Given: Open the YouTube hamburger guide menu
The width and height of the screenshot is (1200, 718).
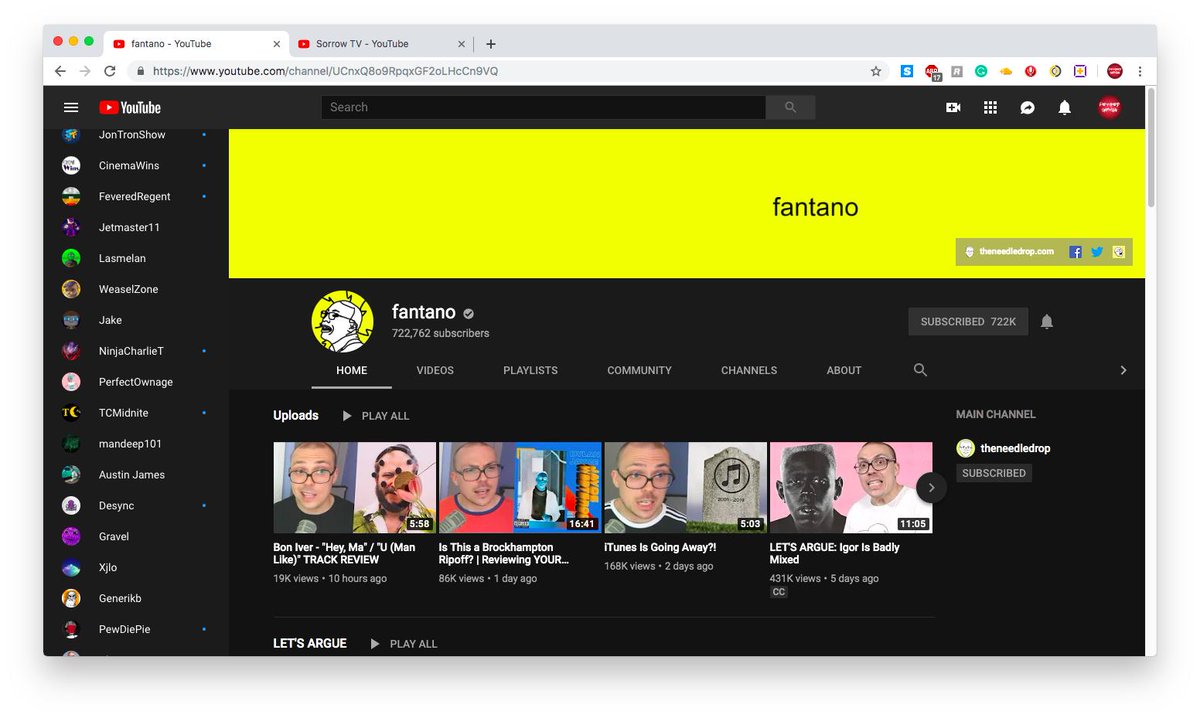Looking at the screenshot, I should (71, 107).
